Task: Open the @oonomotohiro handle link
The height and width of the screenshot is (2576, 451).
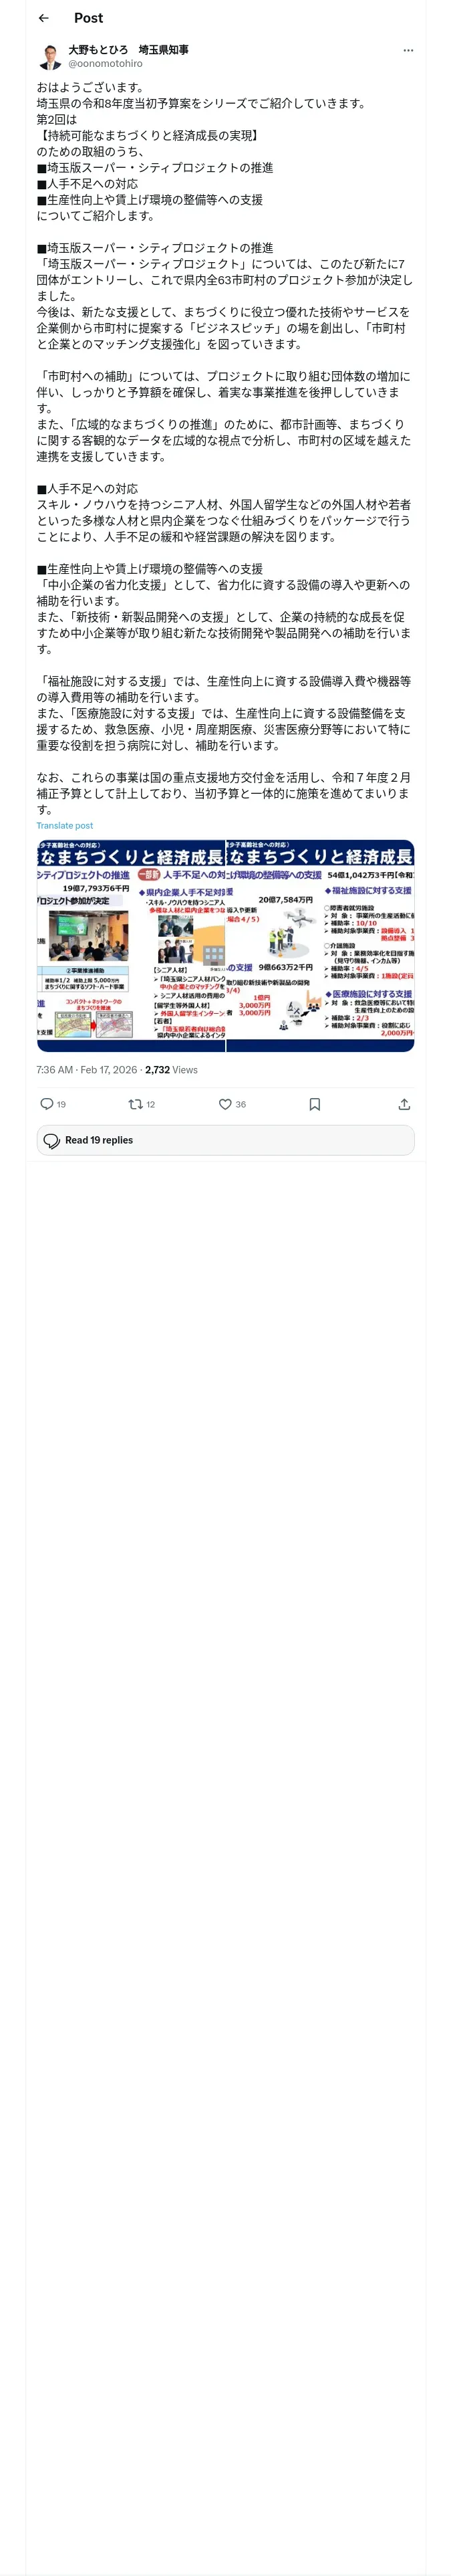Action: (x=105, y=63)
